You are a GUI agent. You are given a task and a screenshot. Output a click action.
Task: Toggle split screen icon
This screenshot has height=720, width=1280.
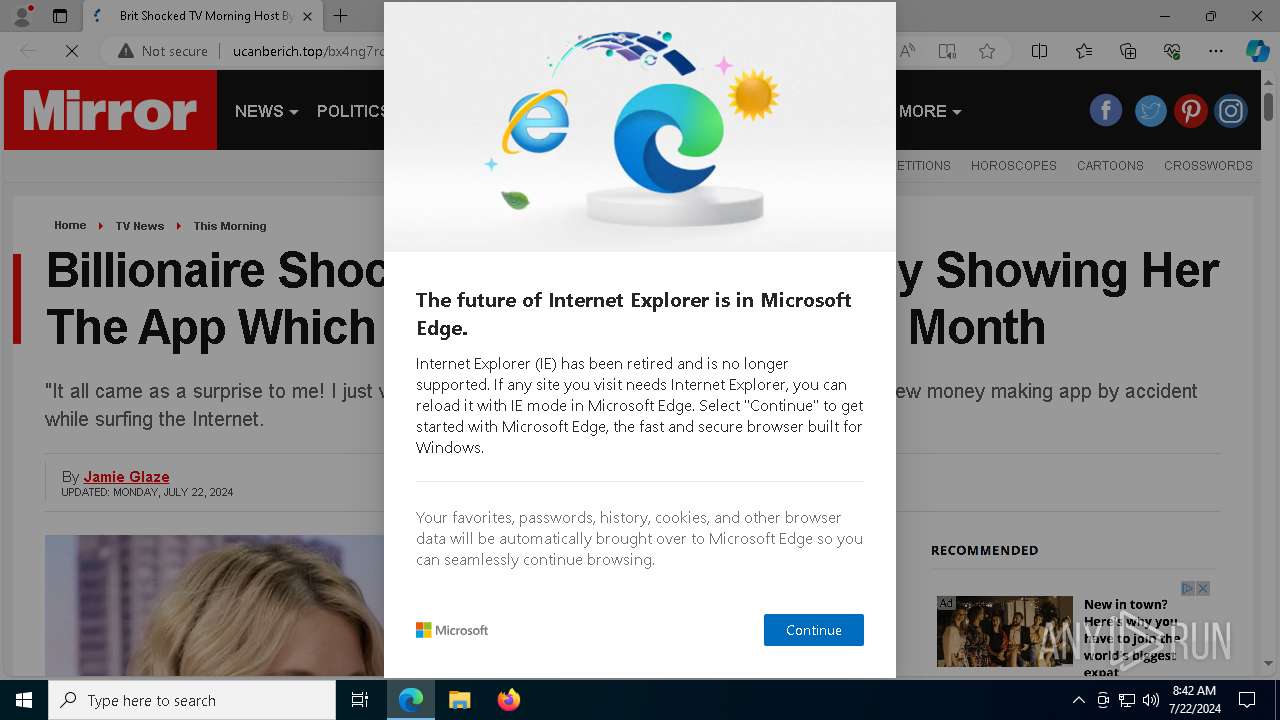(x=1039, y=51)
